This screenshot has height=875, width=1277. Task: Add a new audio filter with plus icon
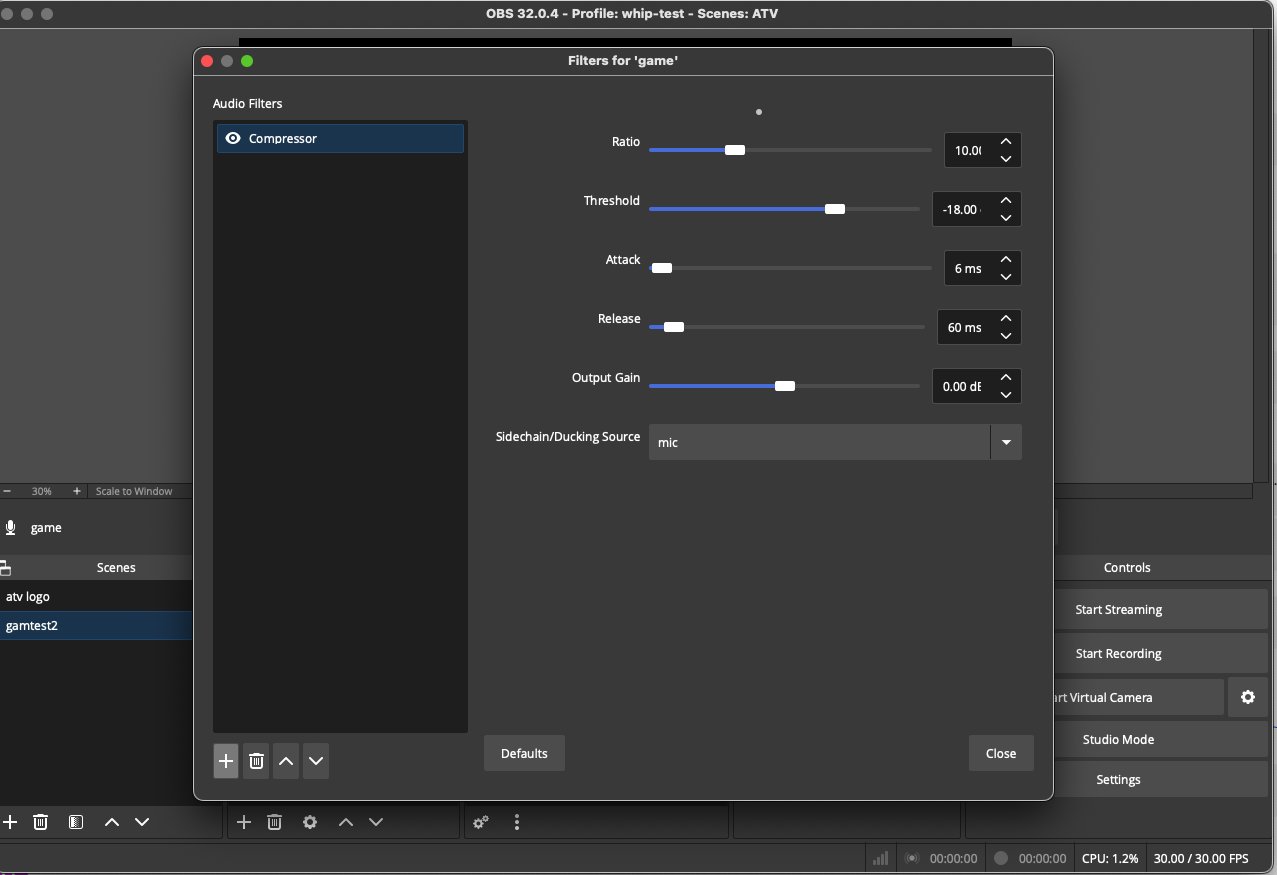226,761
